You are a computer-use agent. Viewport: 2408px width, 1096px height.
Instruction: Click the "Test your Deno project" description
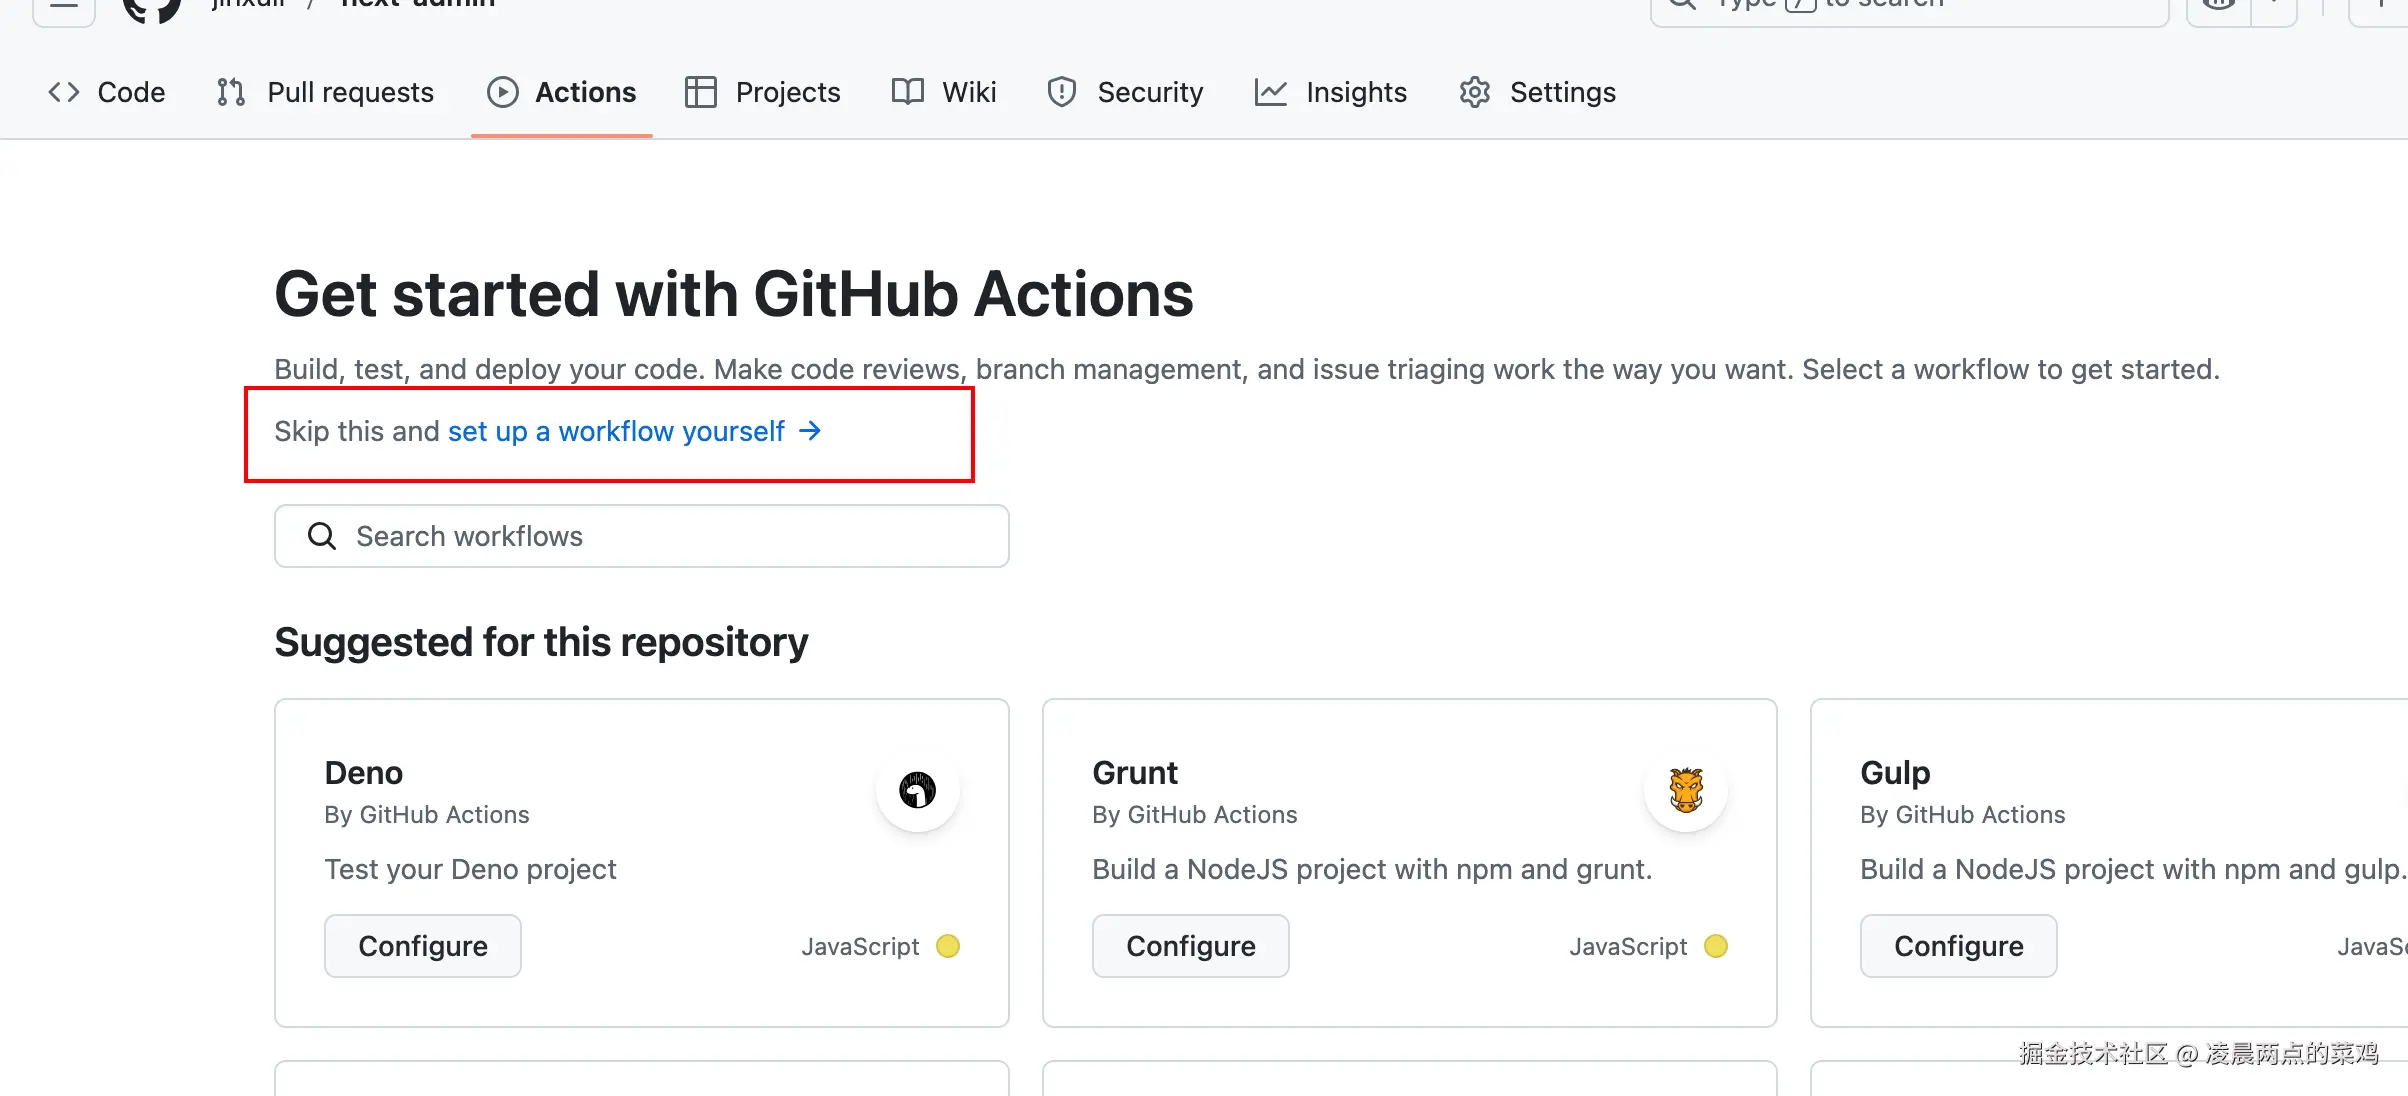pyautogui.click(x=471, y=869)
